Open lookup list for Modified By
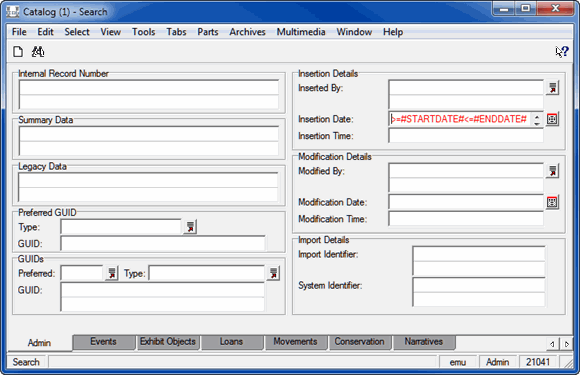 (x=552, y=171)
